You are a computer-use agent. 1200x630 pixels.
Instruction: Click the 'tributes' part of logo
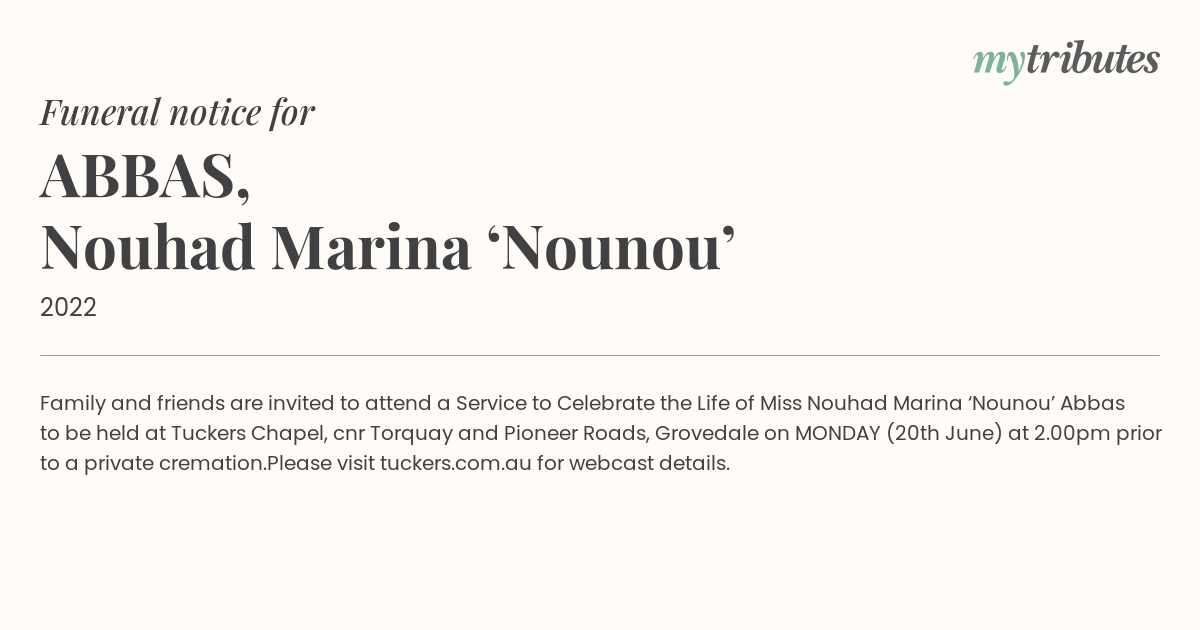(1093, 59)
